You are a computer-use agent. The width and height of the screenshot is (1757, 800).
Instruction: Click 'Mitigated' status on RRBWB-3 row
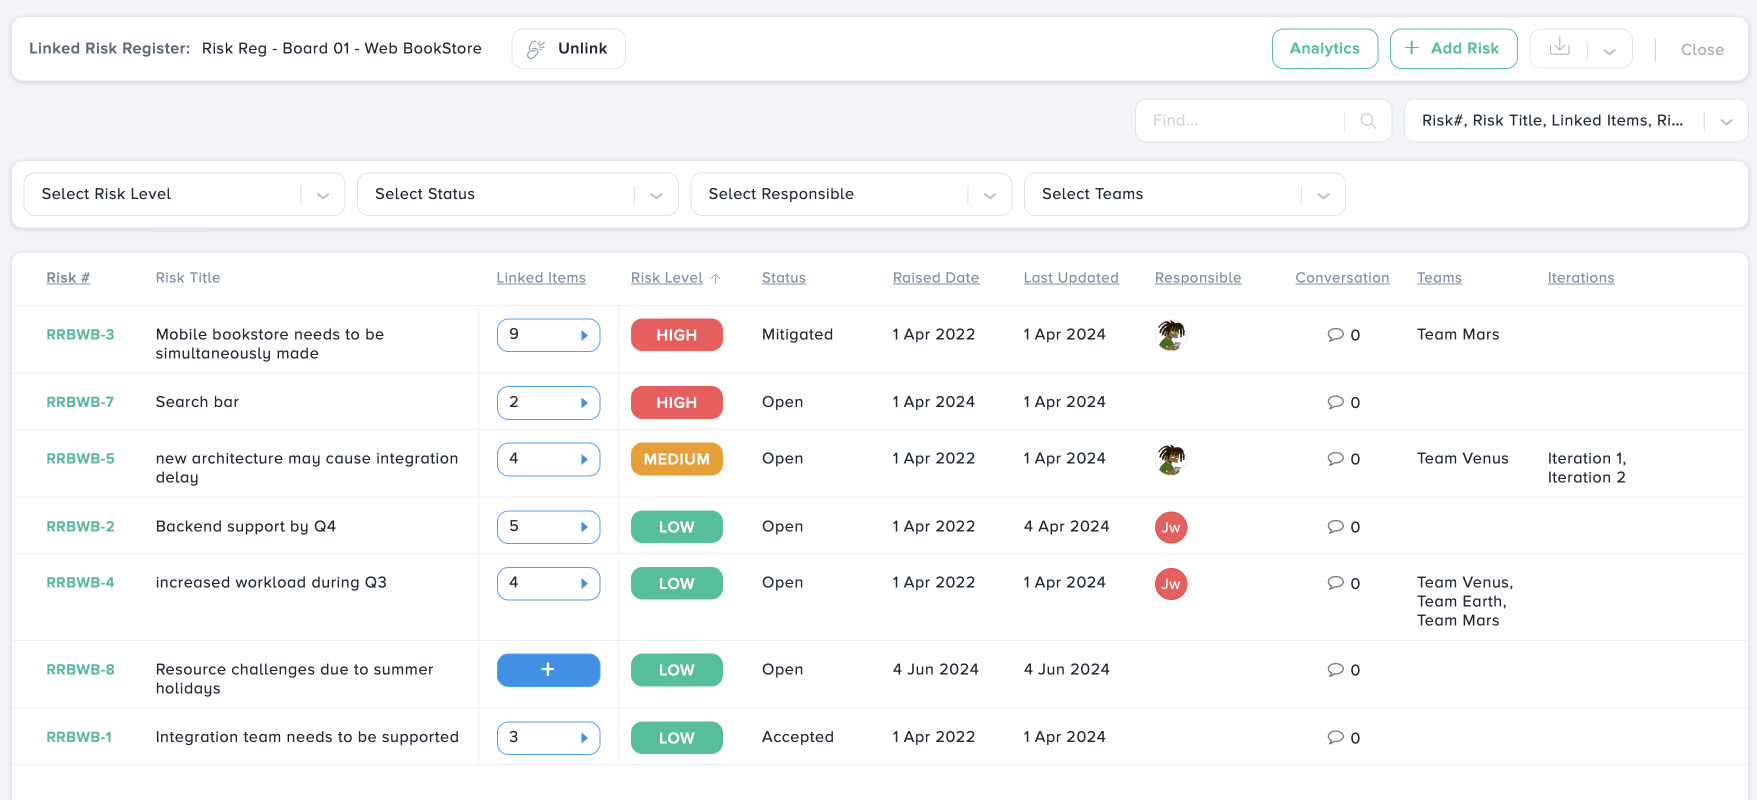[x=797, y=335]
